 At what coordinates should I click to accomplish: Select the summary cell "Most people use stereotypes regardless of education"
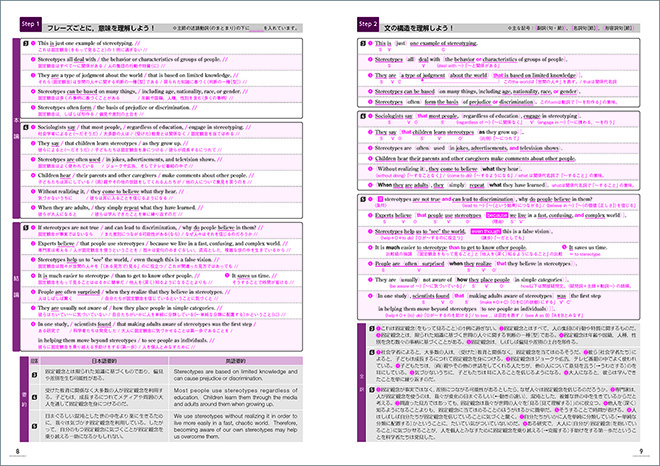235,397
